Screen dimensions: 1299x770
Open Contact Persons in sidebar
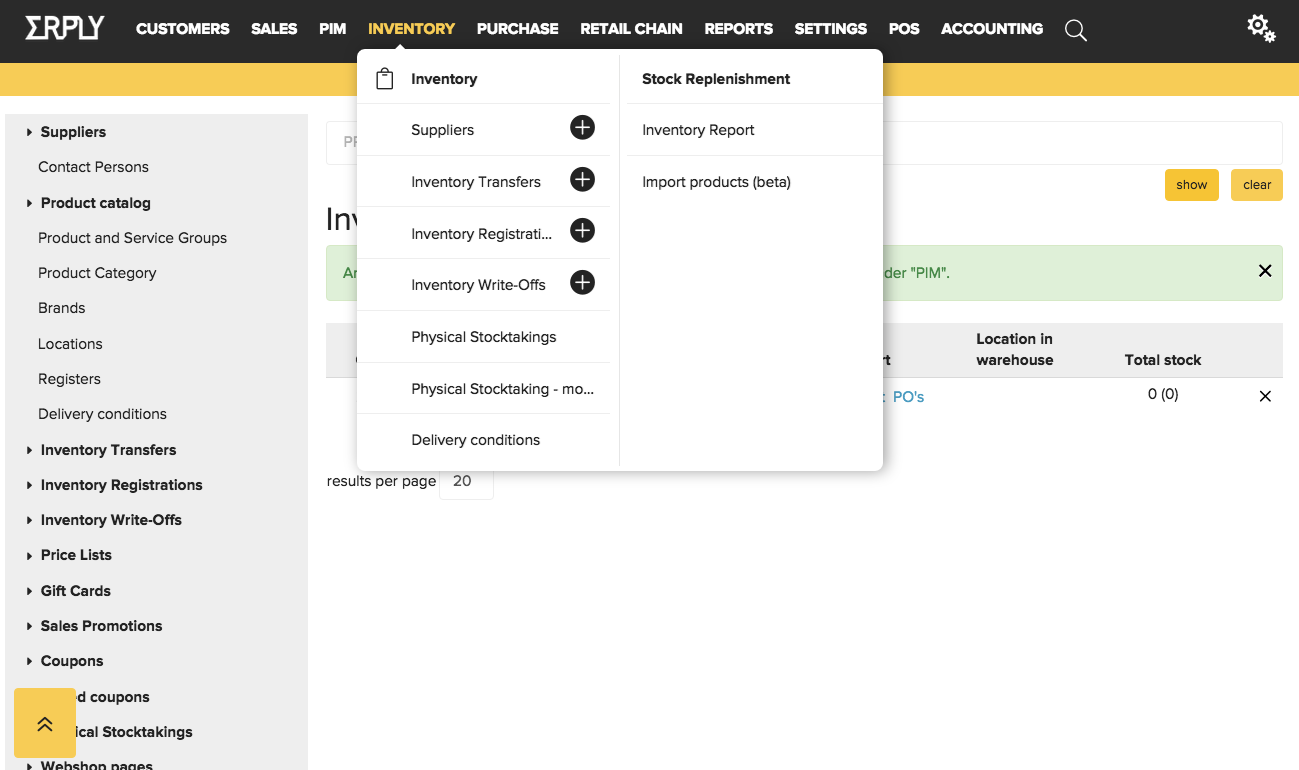(x=93, y=167)
